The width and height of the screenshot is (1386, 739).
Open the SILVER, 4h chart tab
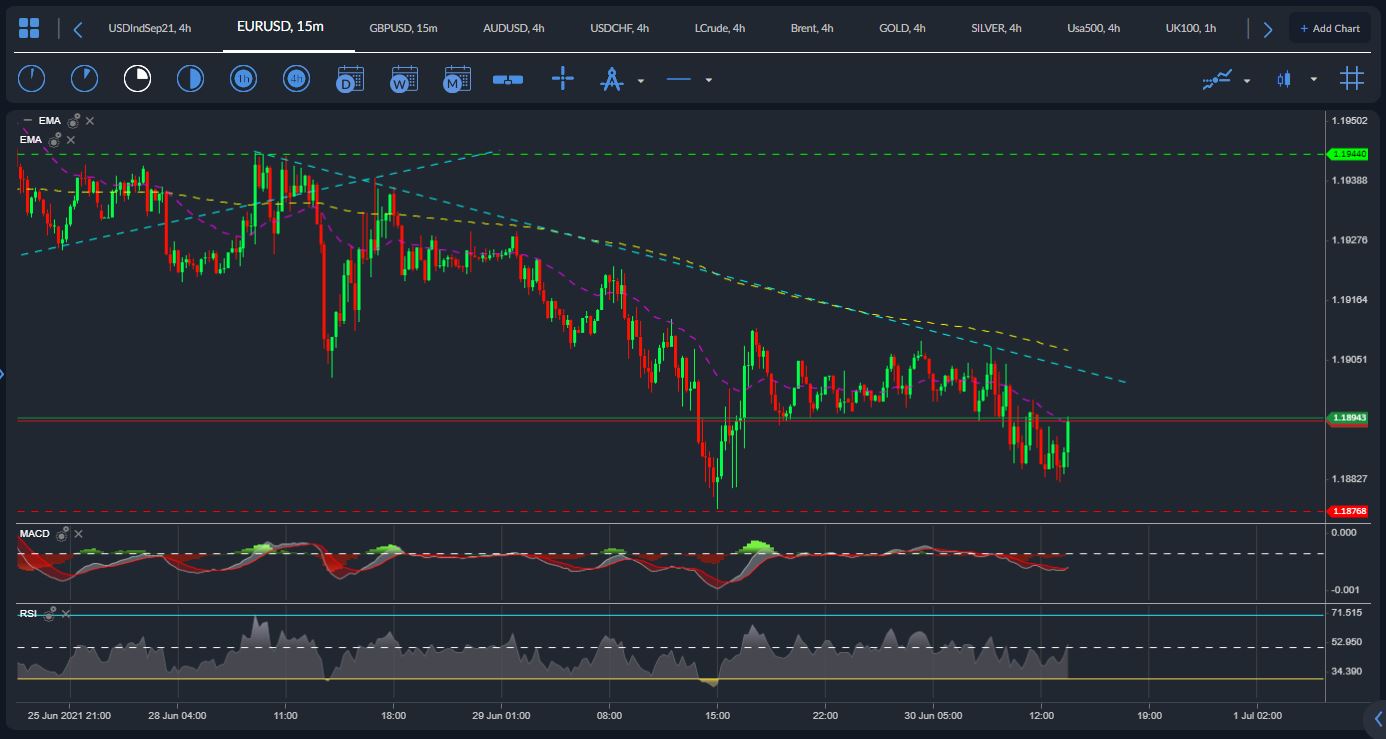tap(996, 28)
